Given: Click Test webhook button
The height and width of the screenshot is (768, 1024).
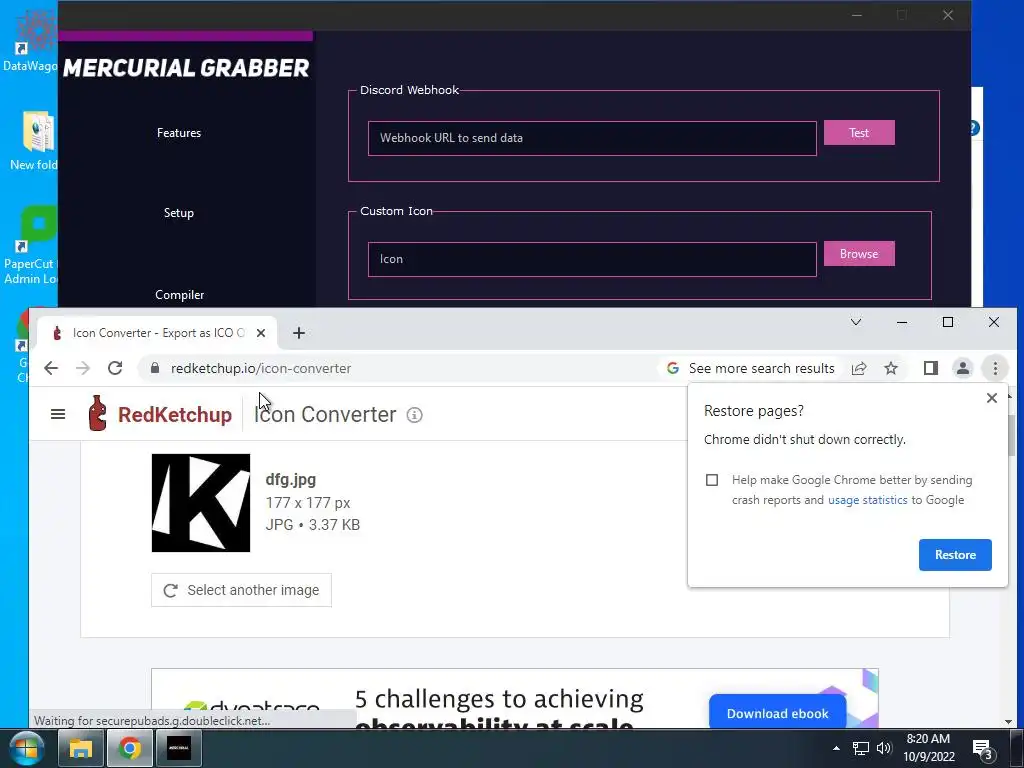Looking at the screenshot, I should tap(859, 133).
